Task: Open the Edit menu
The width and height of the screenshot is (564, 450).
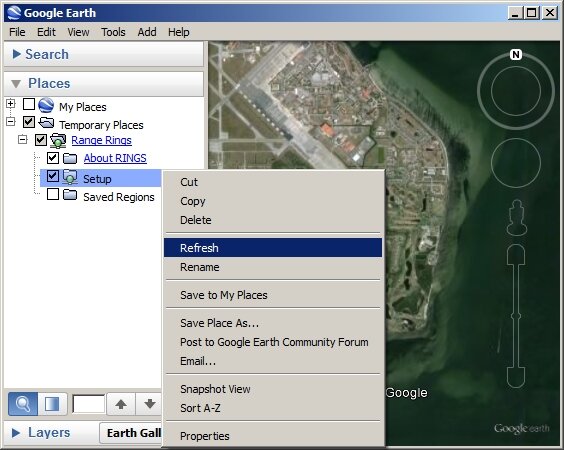Action: tap(46, 32)
